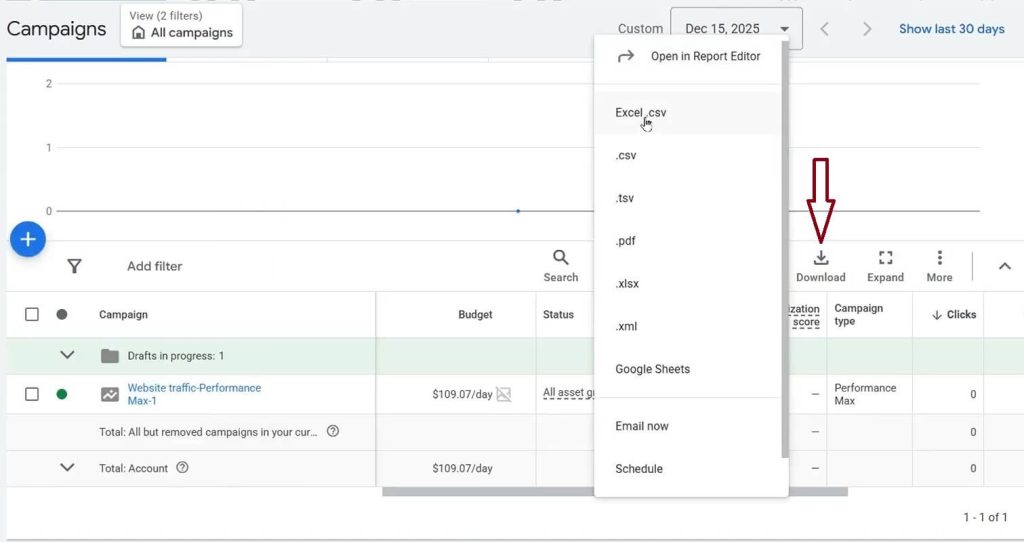Sort by Campaign column header
The image size is (1024, 542).
123,314
